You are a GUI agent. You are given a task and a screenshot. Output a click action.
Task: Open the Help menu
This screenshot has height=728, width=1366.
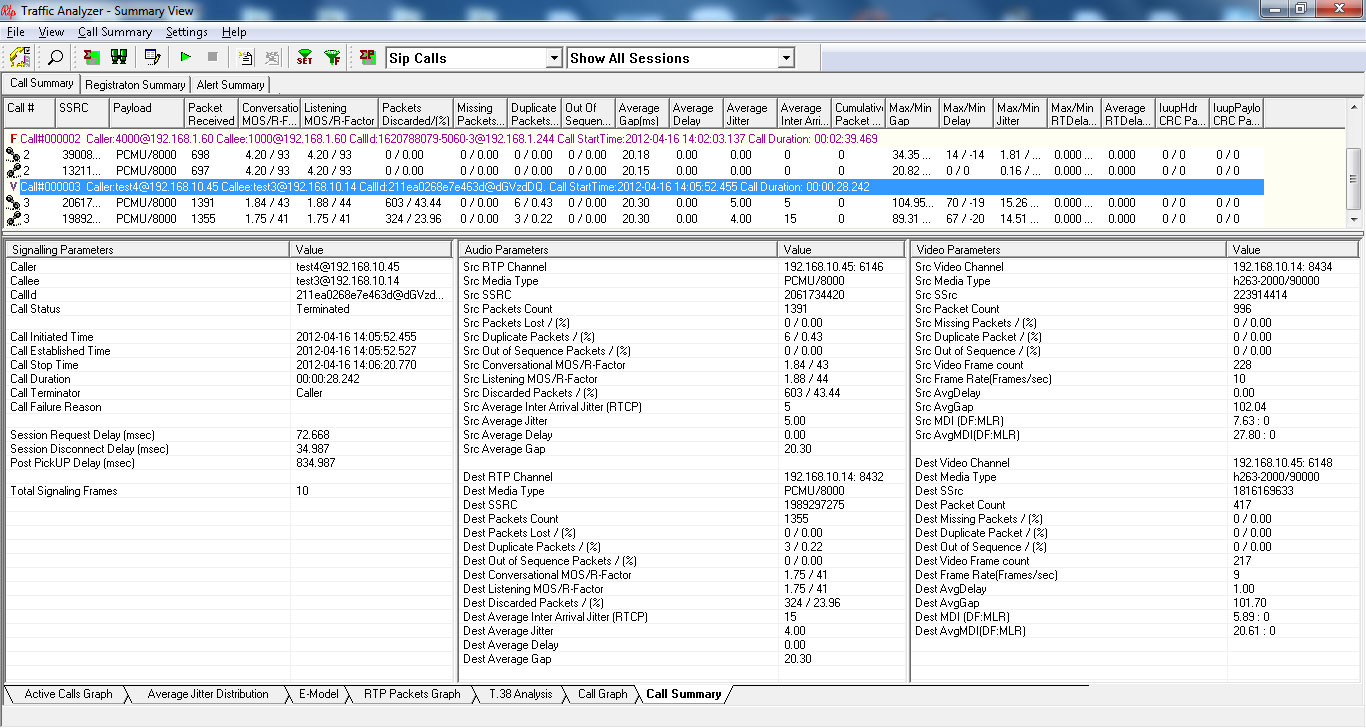tap(234, 32)
